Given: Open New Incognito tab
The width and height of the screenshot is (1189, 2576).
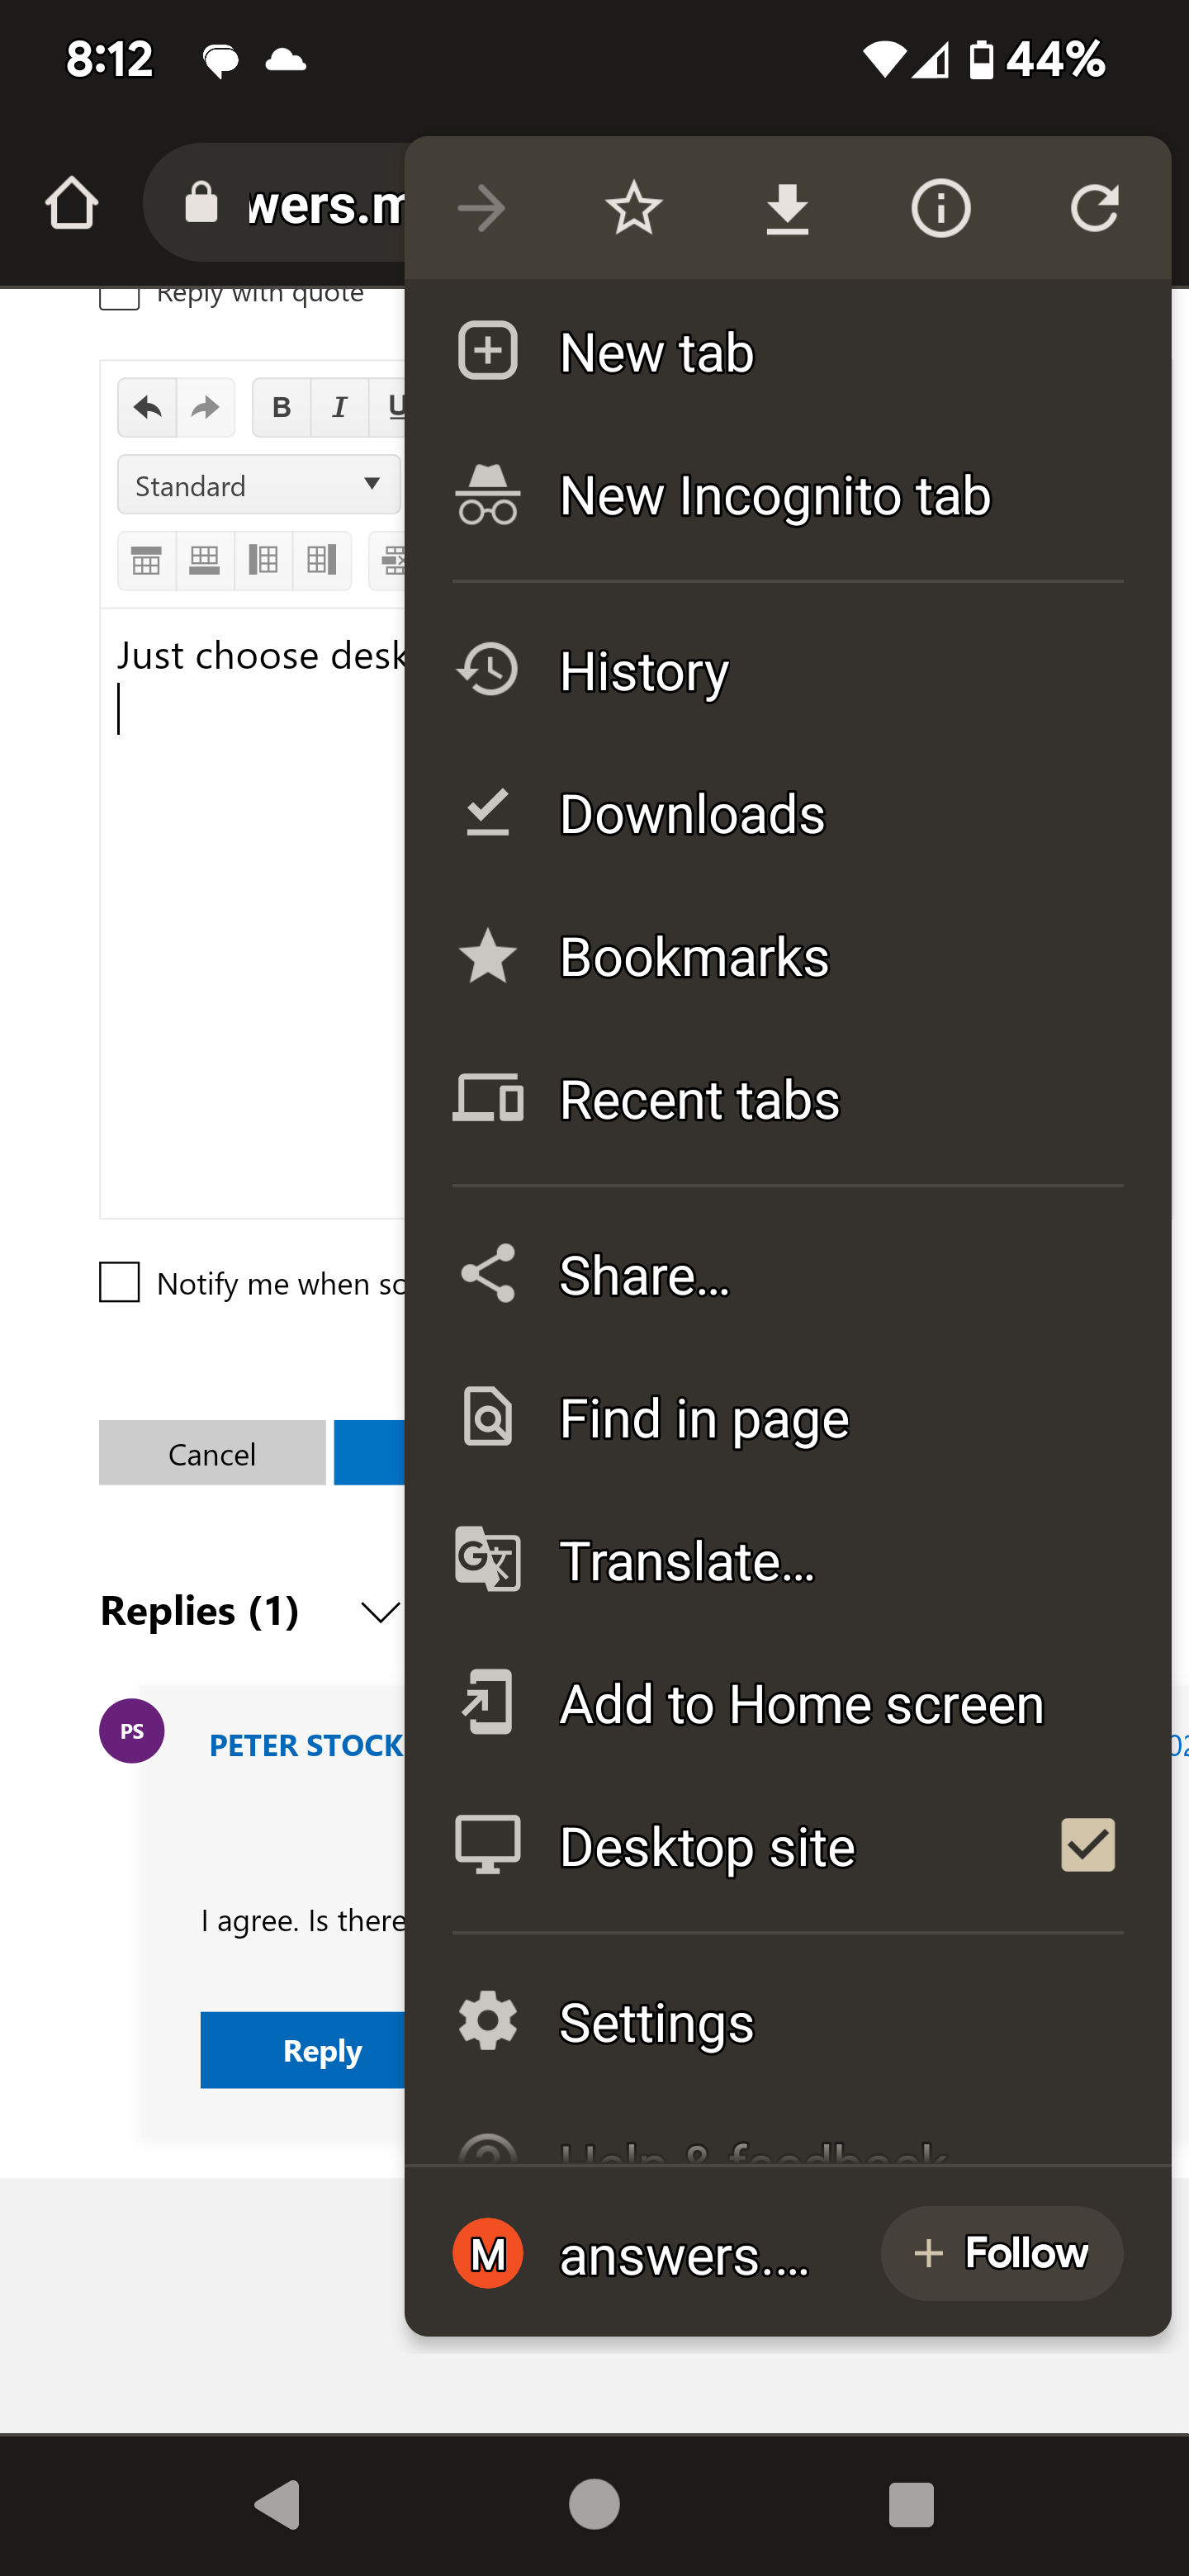Looking at the screenshot, I should click(x=788, y=495).
